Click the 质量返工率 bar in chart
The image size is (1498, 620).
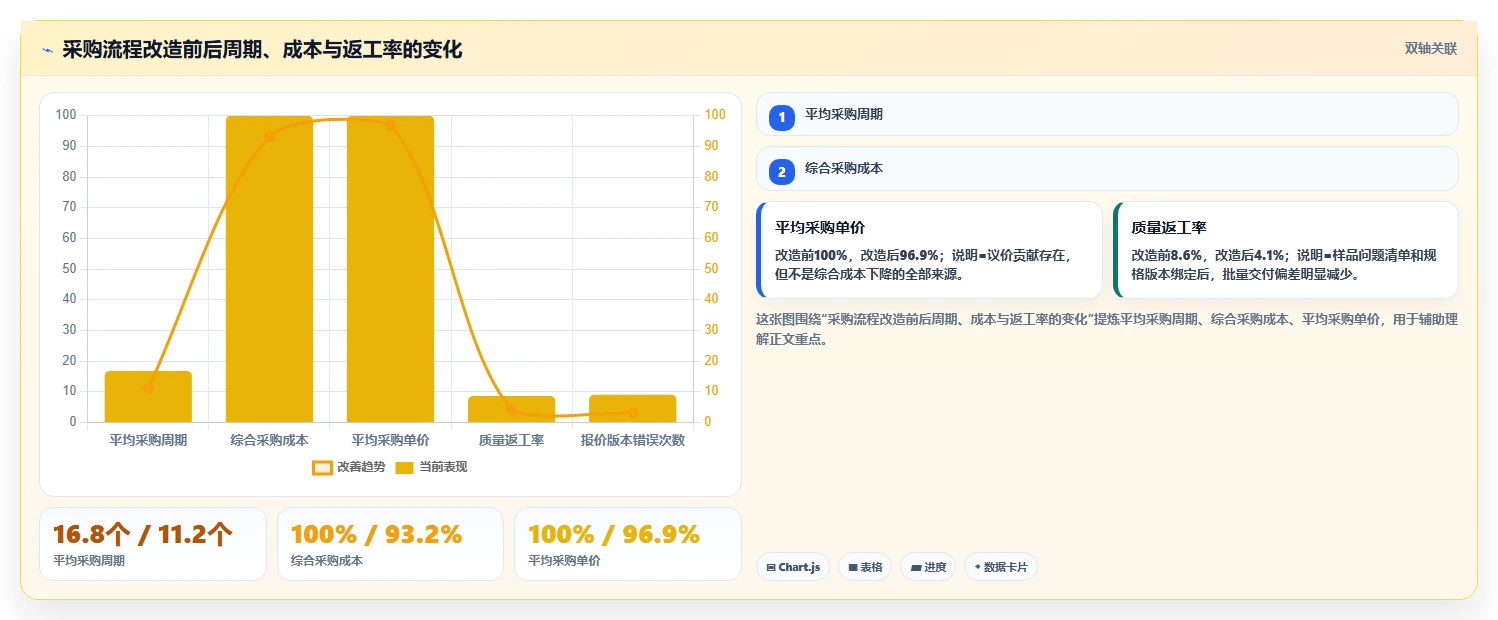tap(511, 409)
